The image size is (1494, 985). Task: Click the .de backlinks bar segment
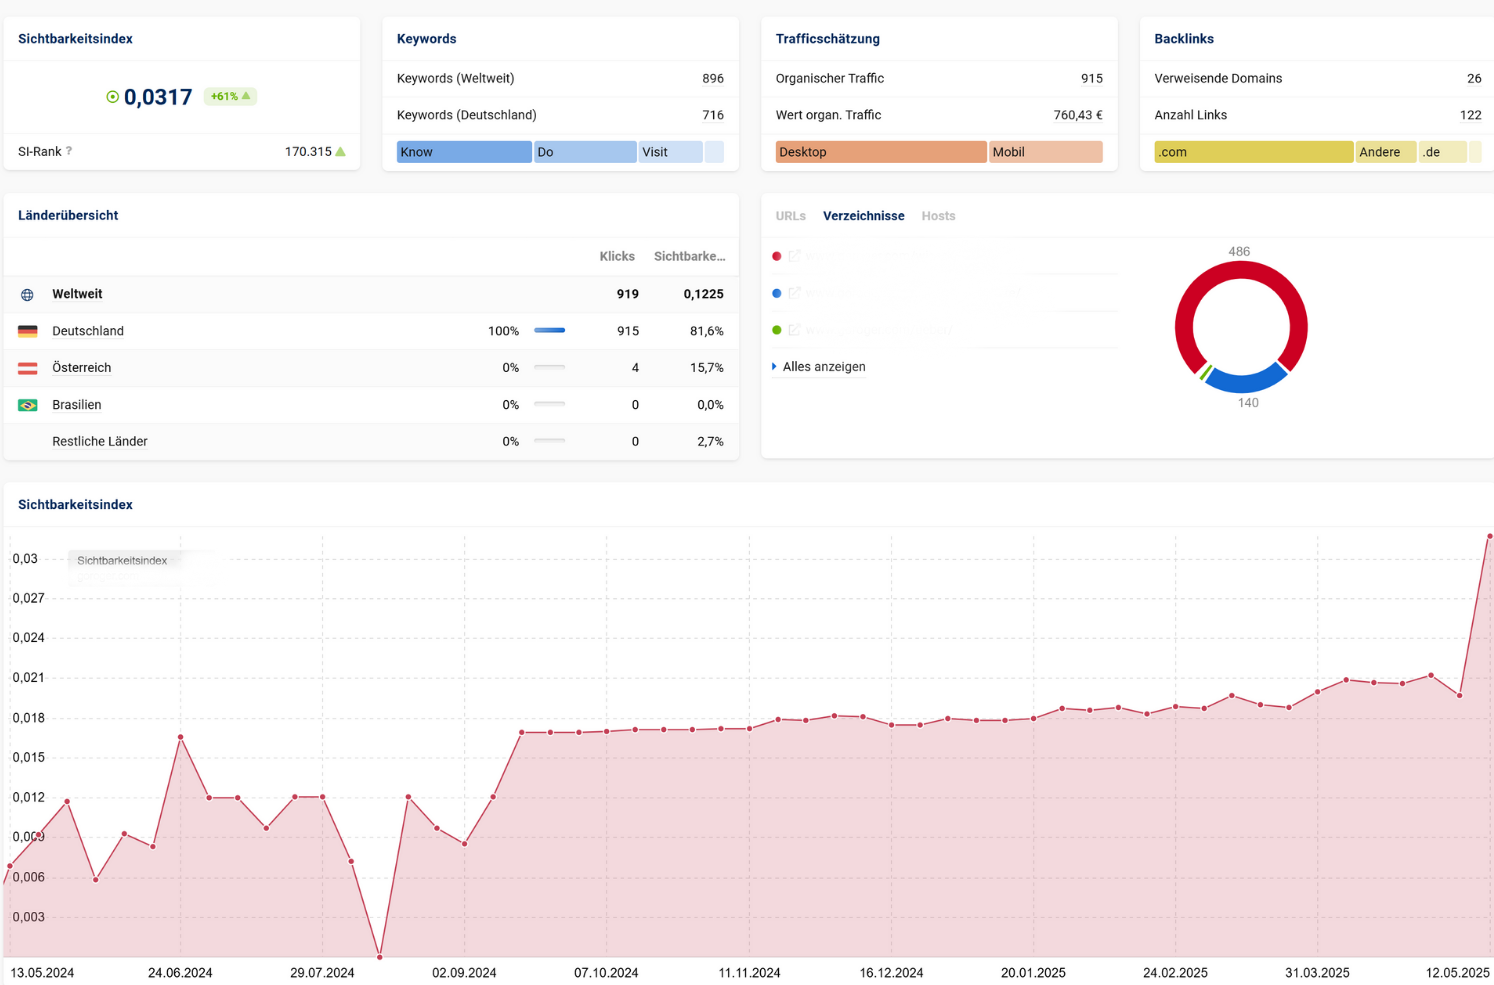1443,152
